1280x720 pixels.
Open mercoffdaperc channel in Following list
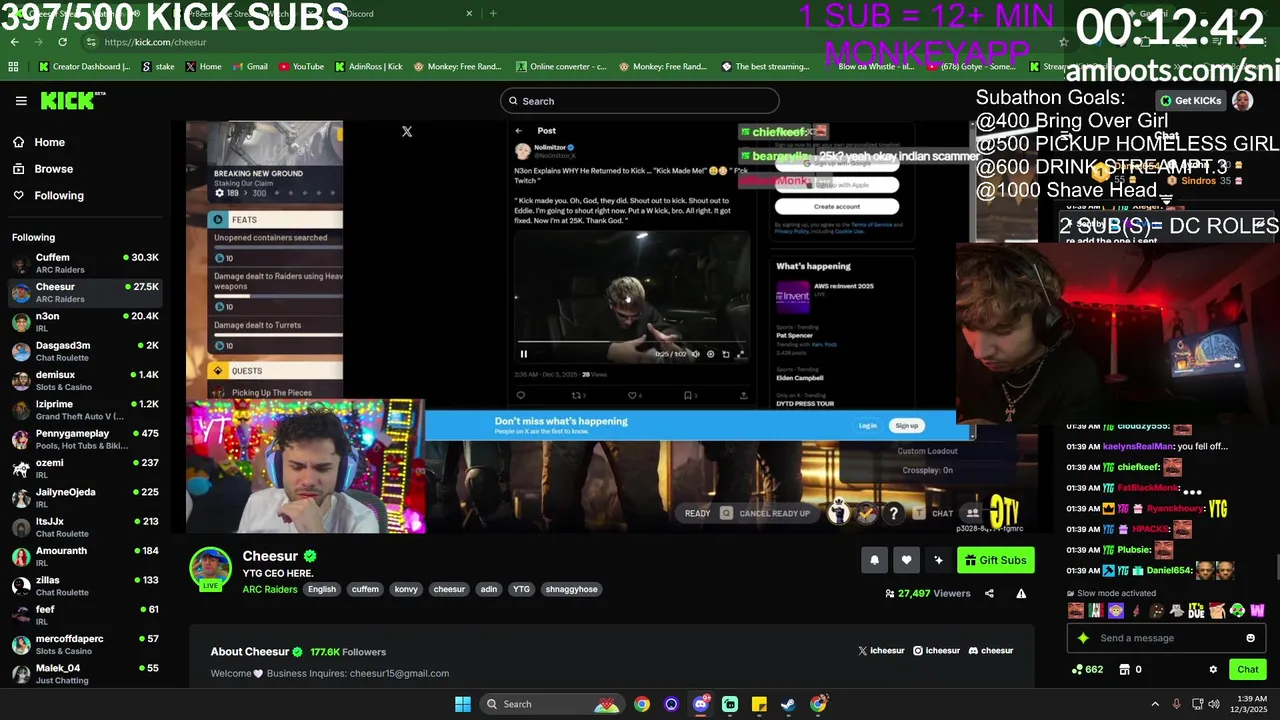click(85, 645)
